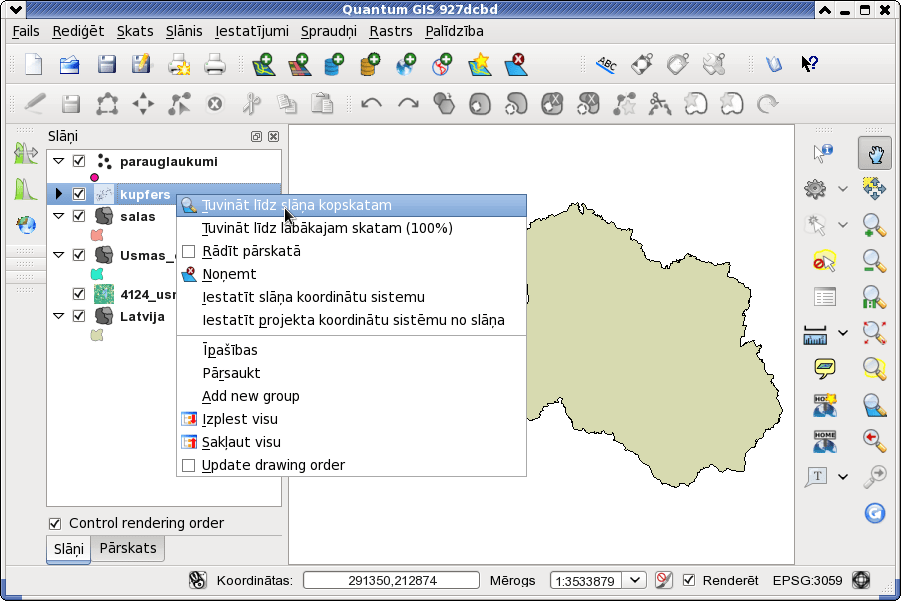Choose Izplest visu from context menu

point(351,419)
